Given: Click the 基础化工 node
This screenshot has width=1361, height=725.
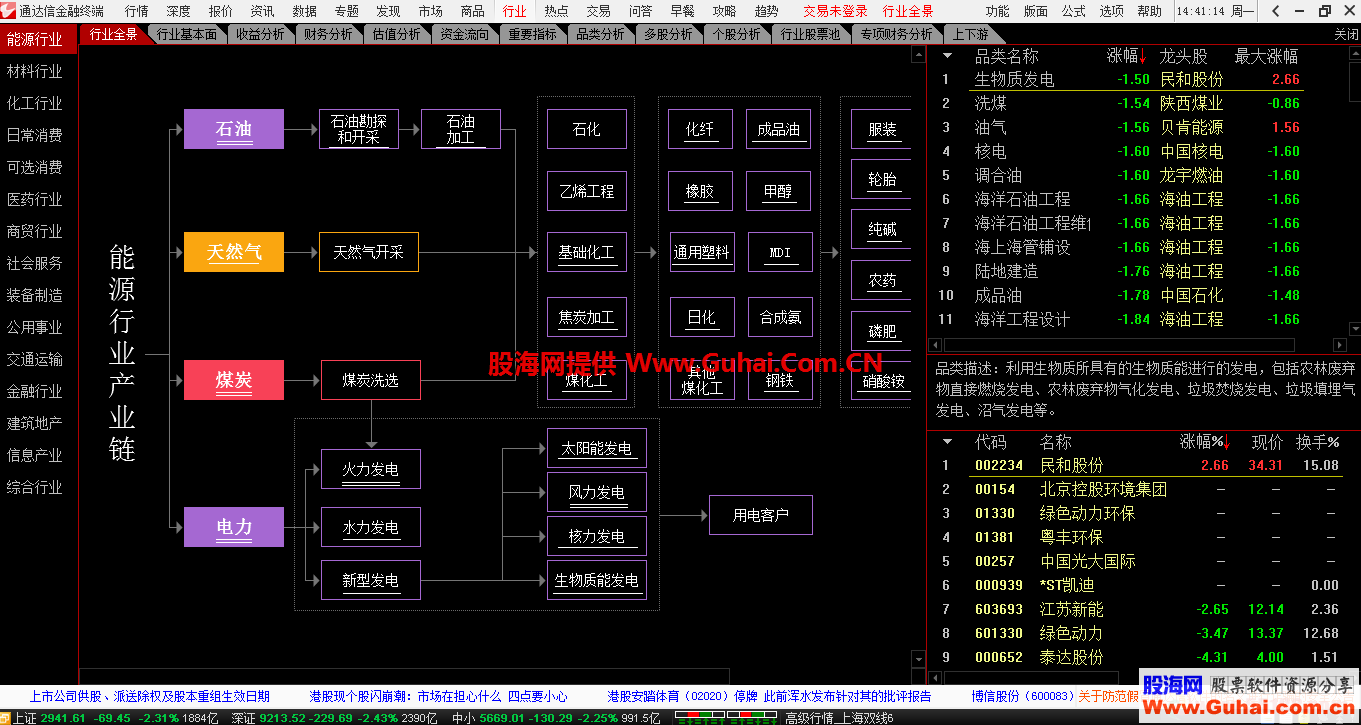Looking at the screenshot, I should click(587, 253).
